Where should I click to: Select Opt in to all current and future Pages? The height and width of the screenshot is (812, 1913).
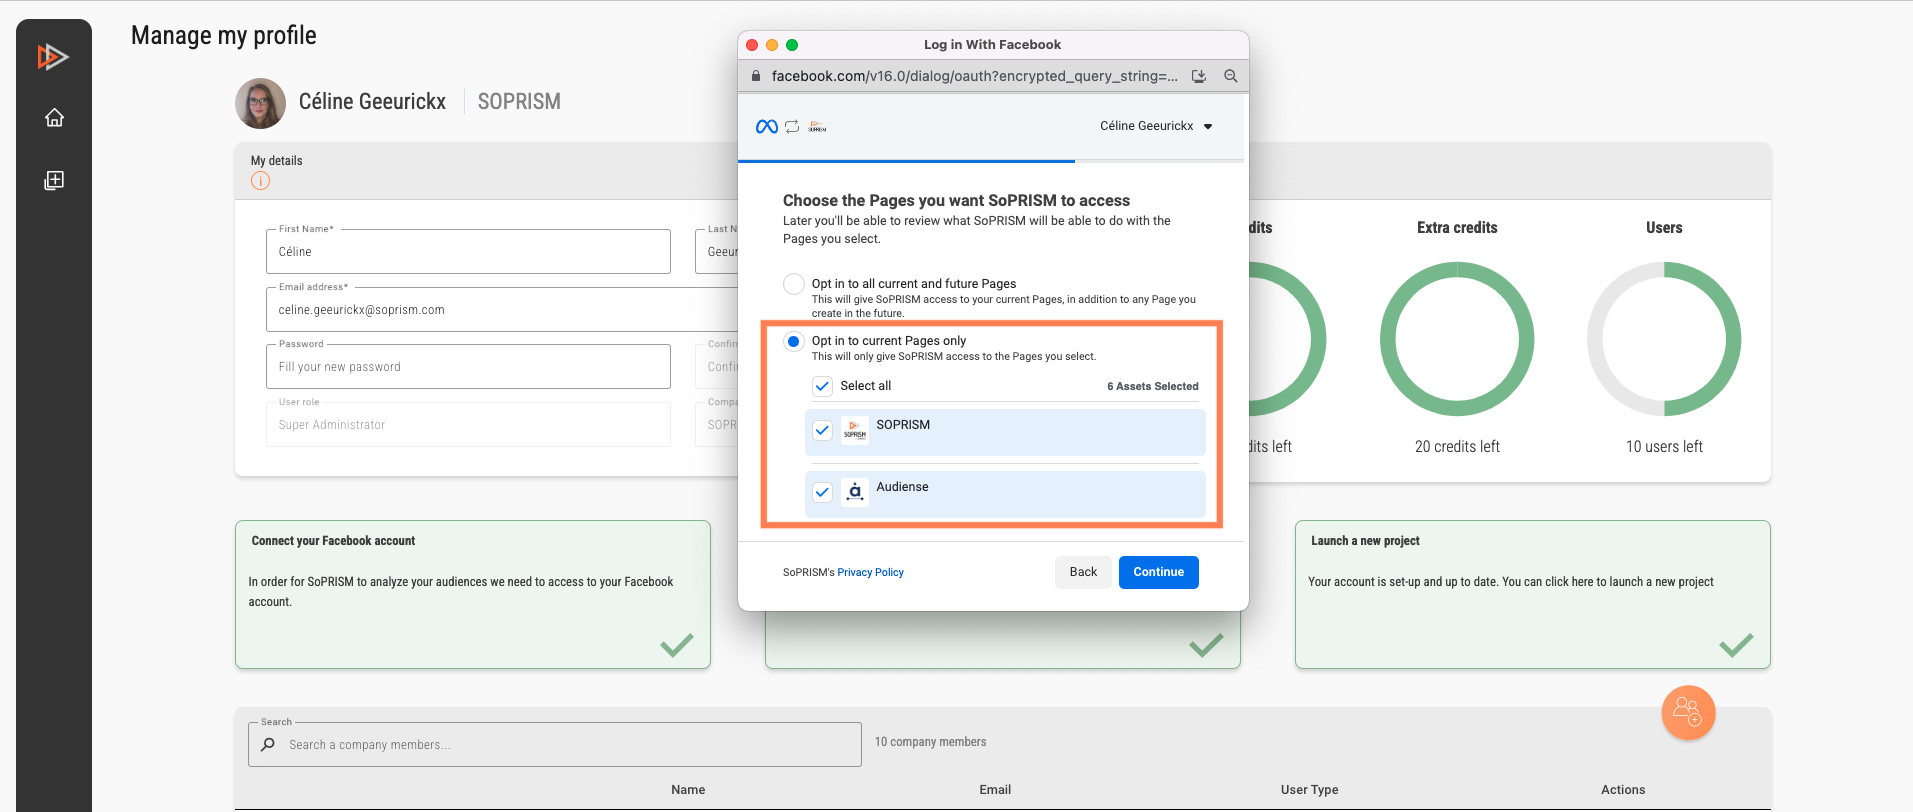tap(794, 284)
